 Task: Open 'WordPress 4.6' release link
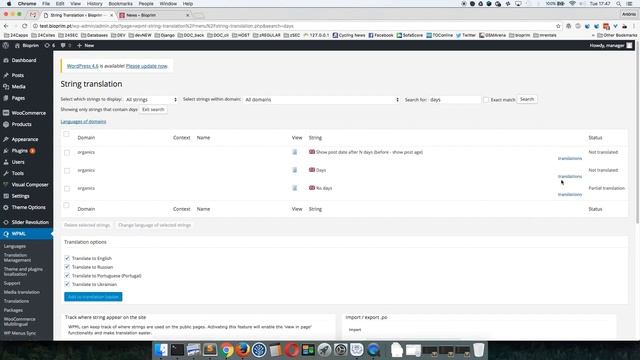(82, 66)
